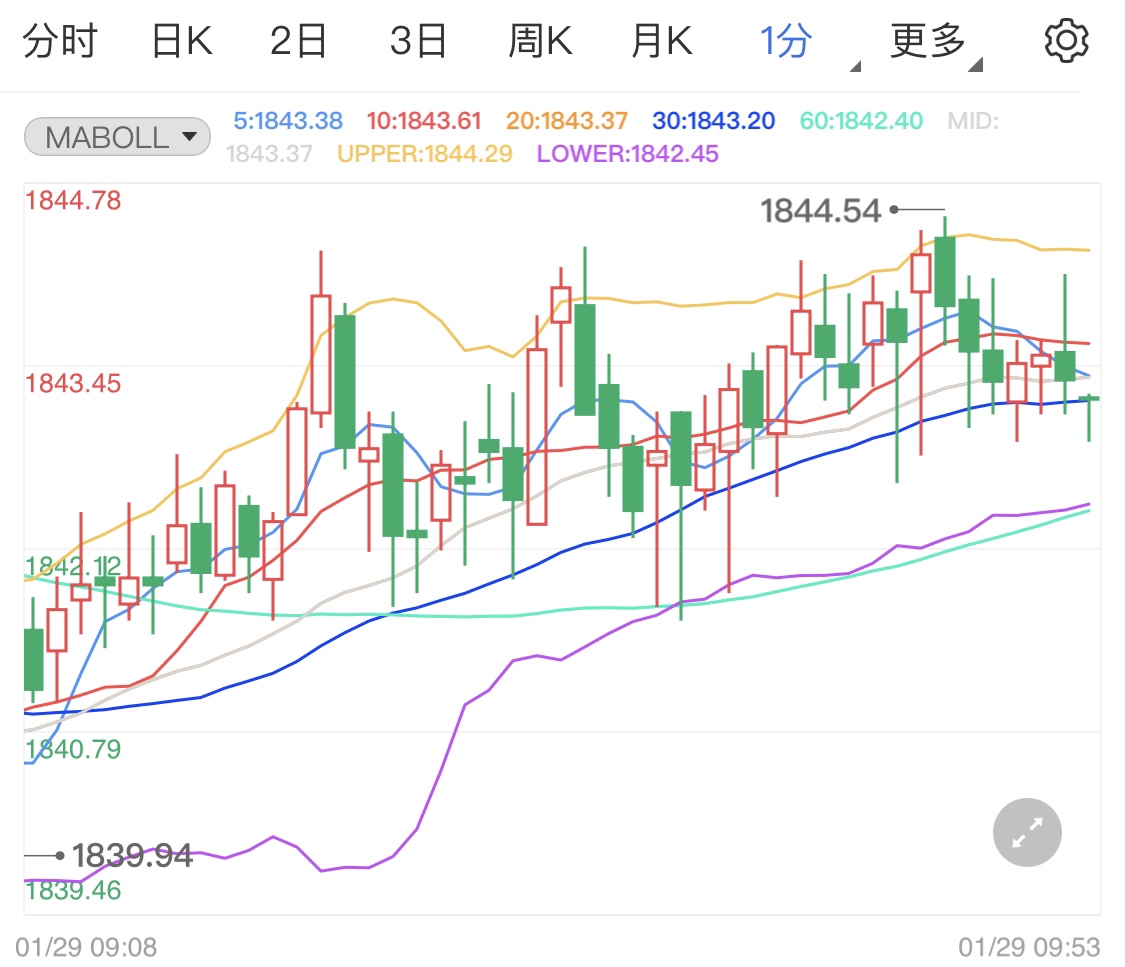
Task: Open the MABOLL indicator dropdown
Action: click(116, 136)
